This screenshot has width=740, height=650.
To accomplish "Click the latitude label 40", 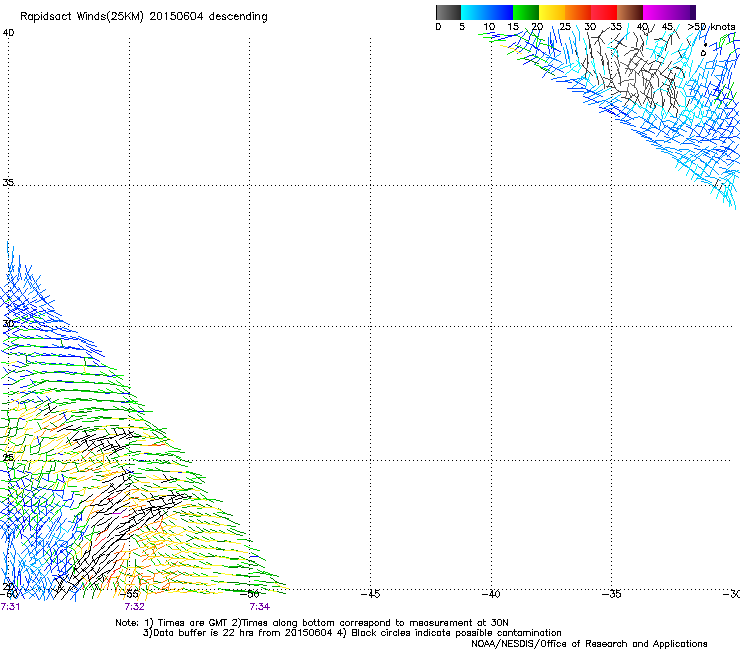I will click(x=8, y=33).
